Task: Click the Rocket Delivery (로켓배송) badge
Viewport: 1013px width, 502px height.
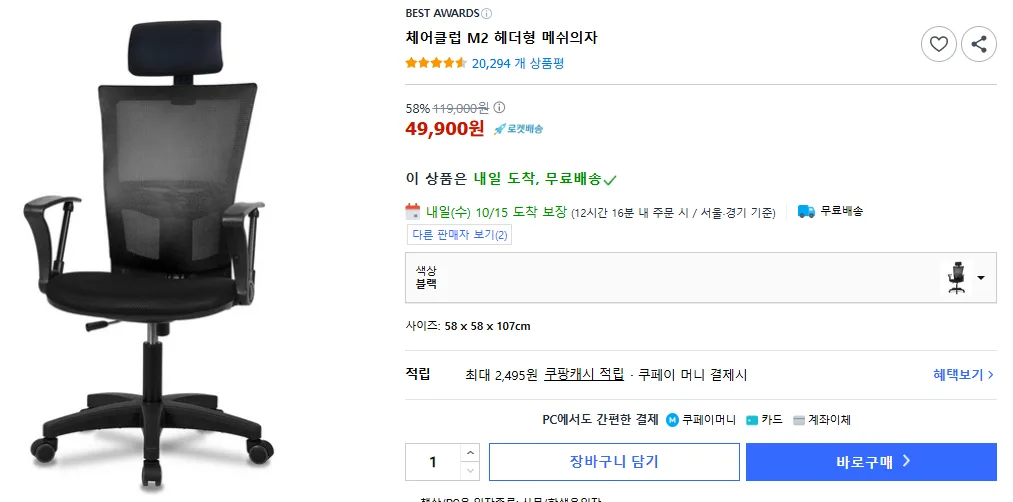Action: 518,129
